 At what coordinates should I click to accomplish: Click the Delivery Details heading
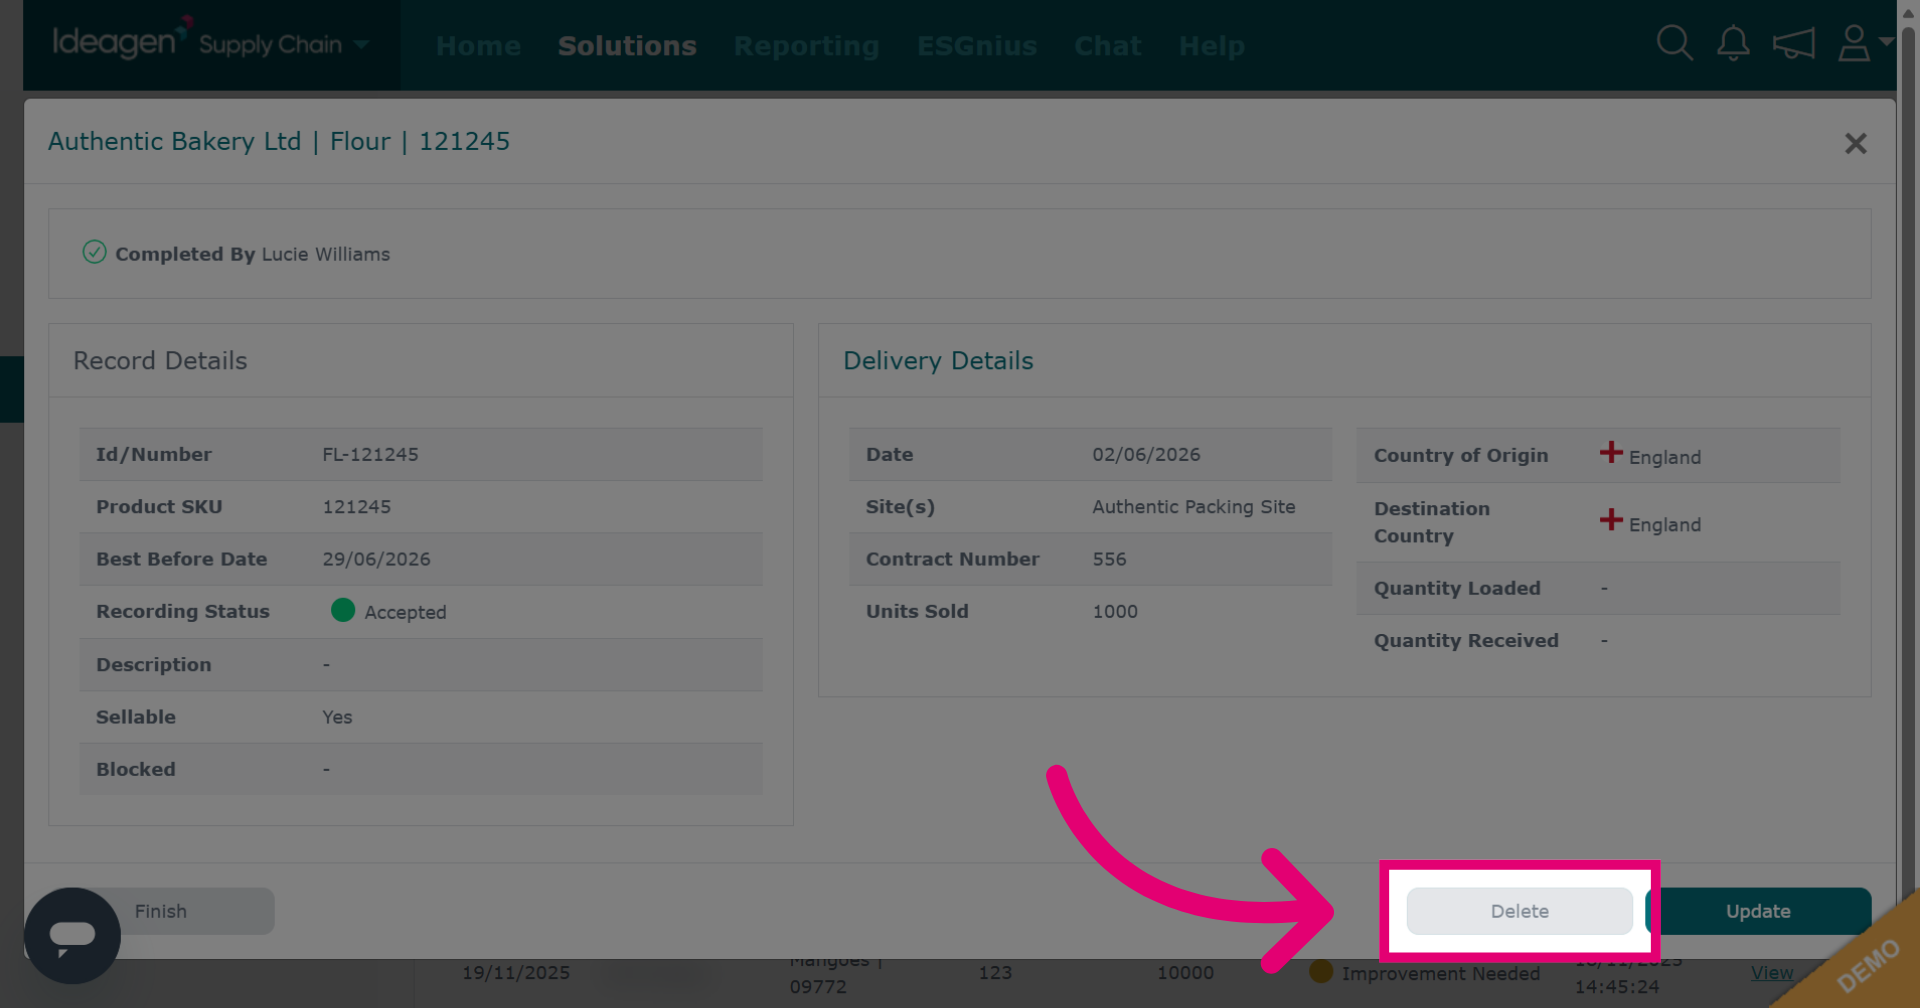938,361
